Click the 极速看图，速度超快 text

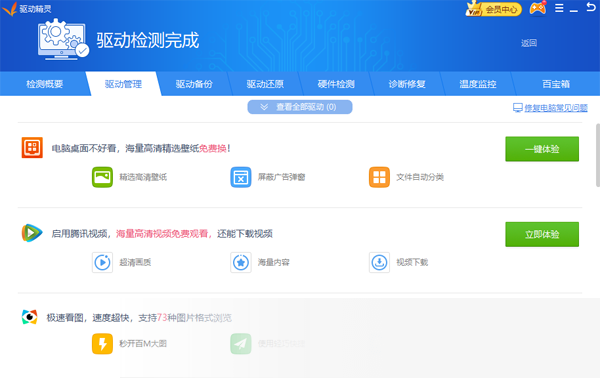coord(88,318)
